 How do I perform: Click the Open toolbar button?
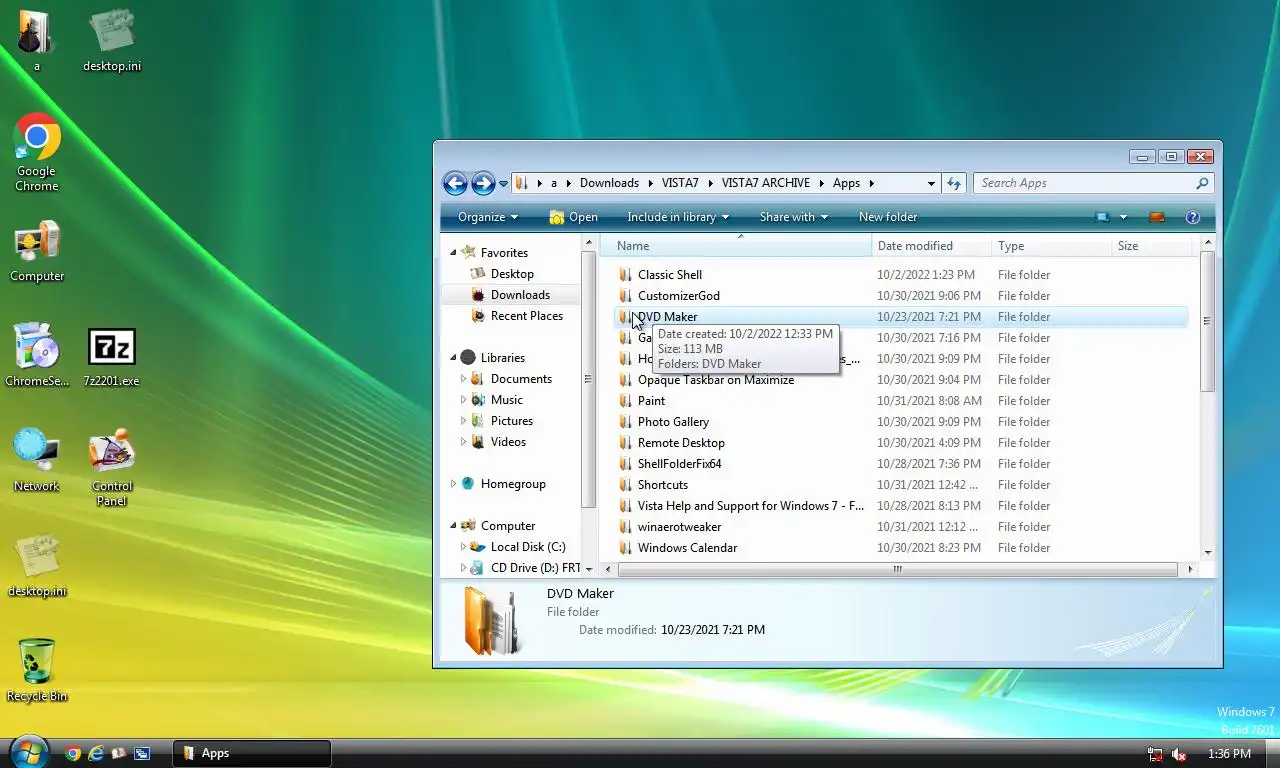573,217
